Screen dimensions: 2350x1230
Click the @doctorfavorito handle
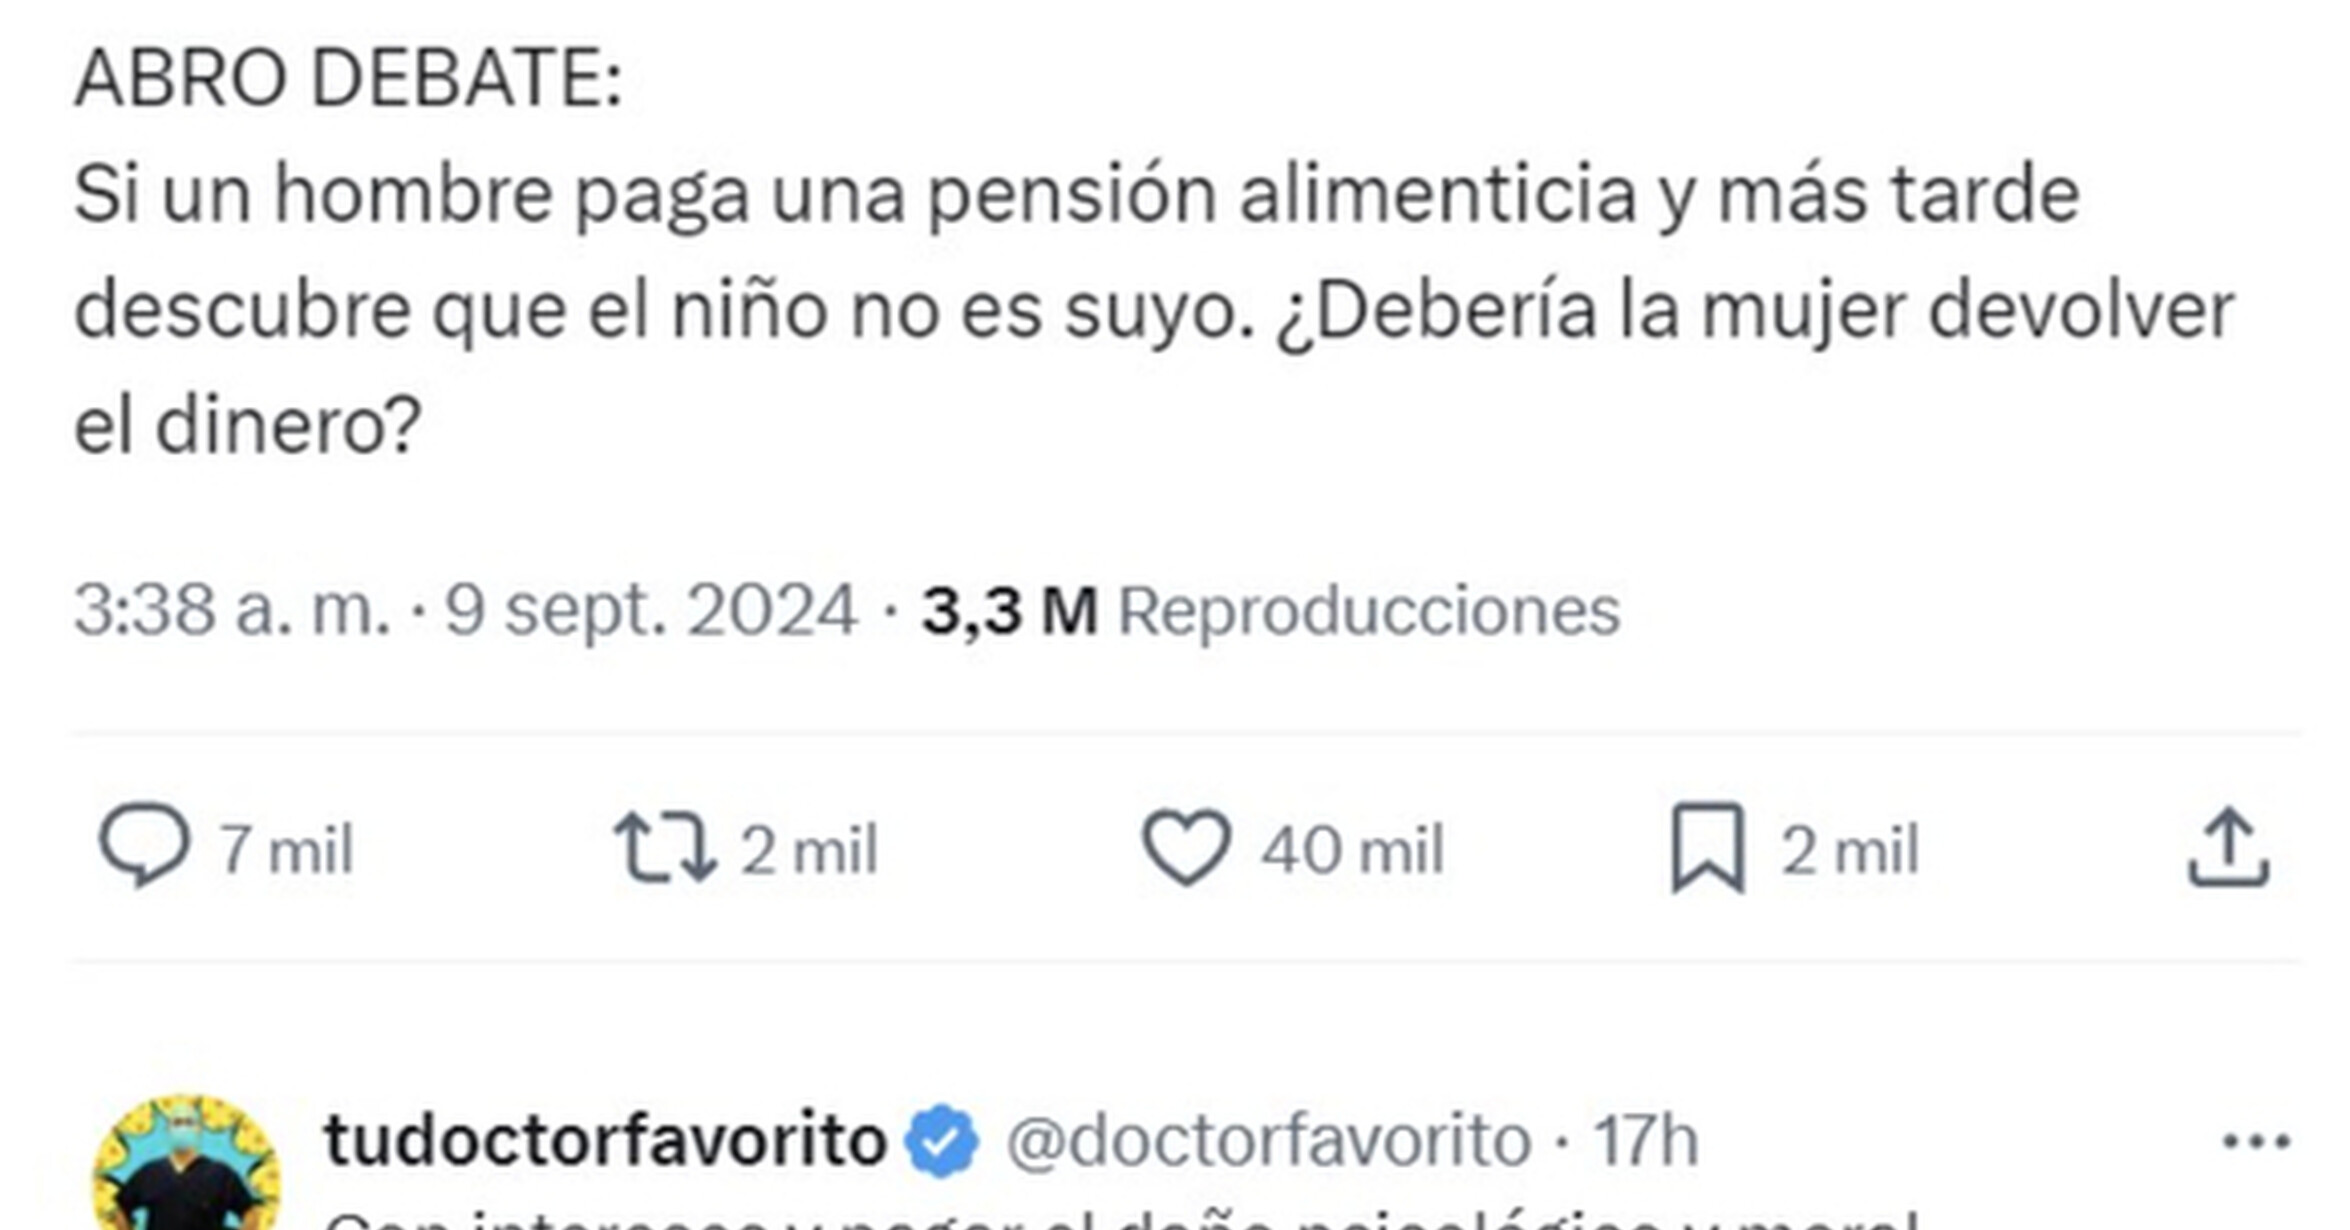pyautogui.click(x=1269, y=1140)
